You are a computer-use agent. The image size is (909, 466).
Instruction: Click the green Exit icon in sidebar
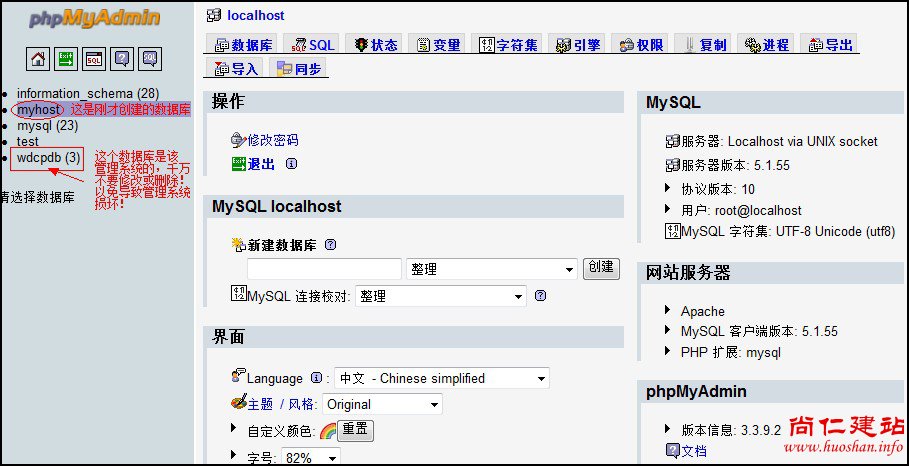click(66, 59)
